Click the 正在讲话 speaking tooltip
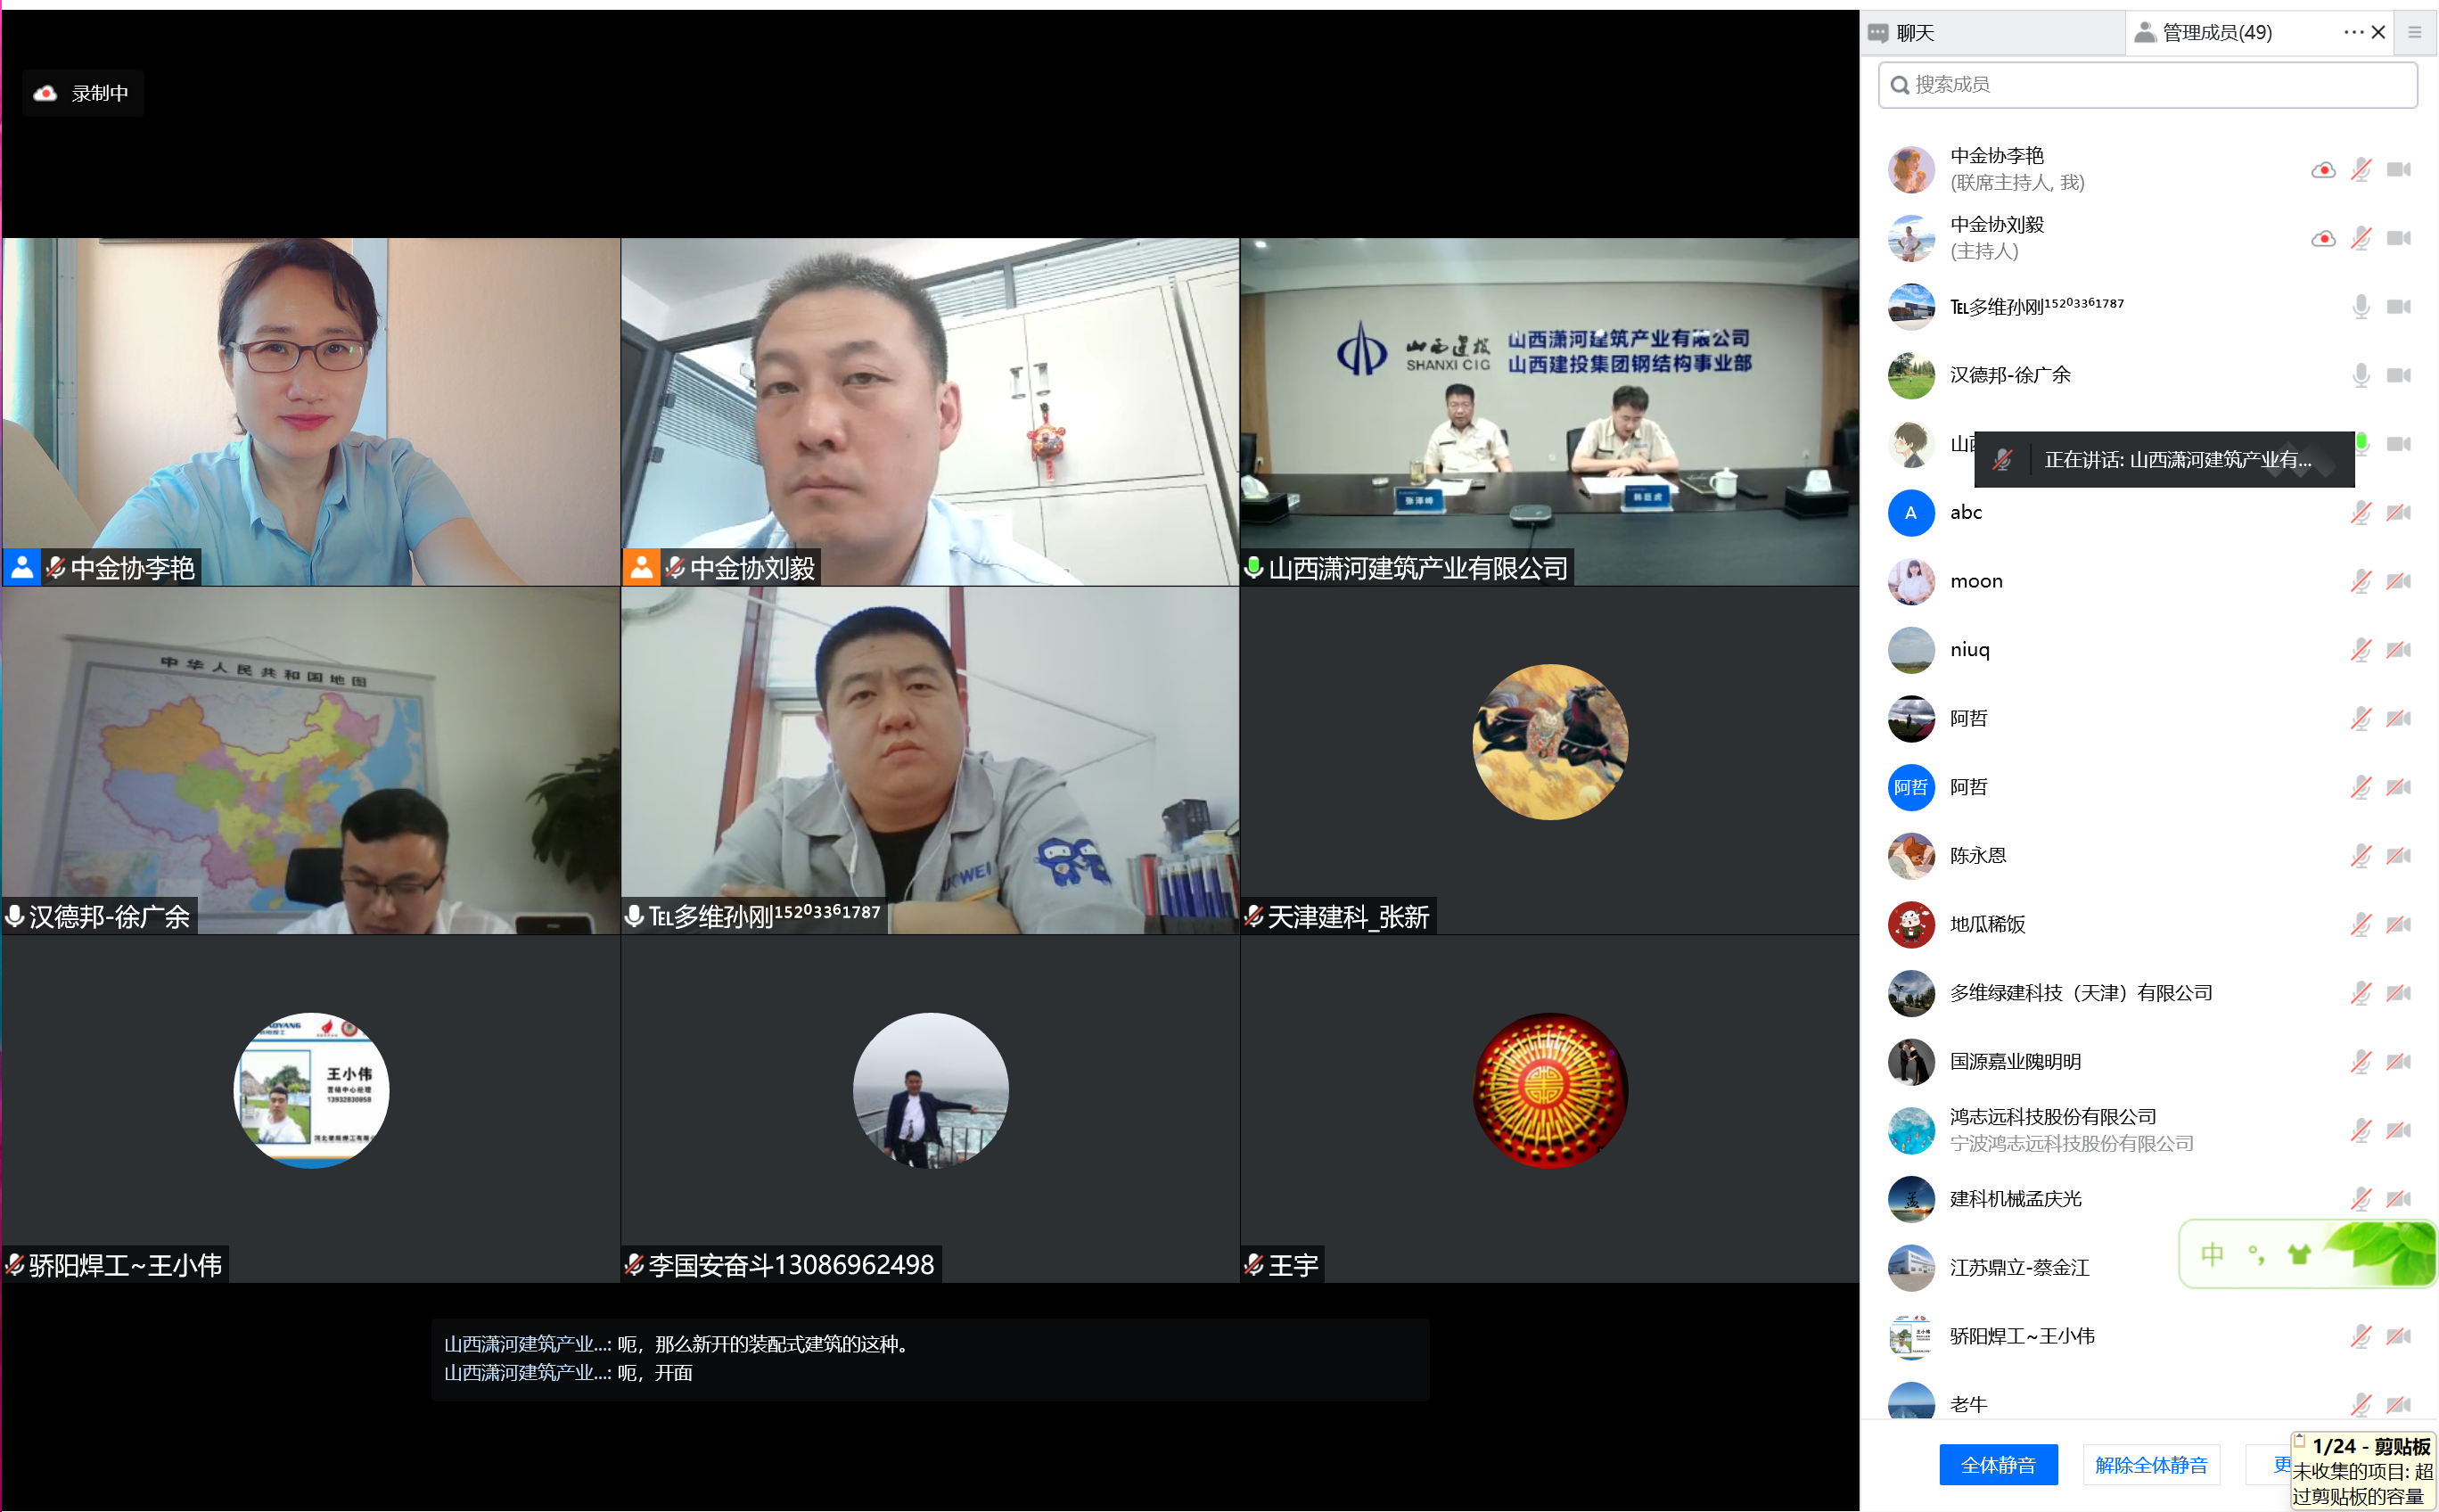This screenshot has height=1512, width=2439. click(x=2164, y=460)
